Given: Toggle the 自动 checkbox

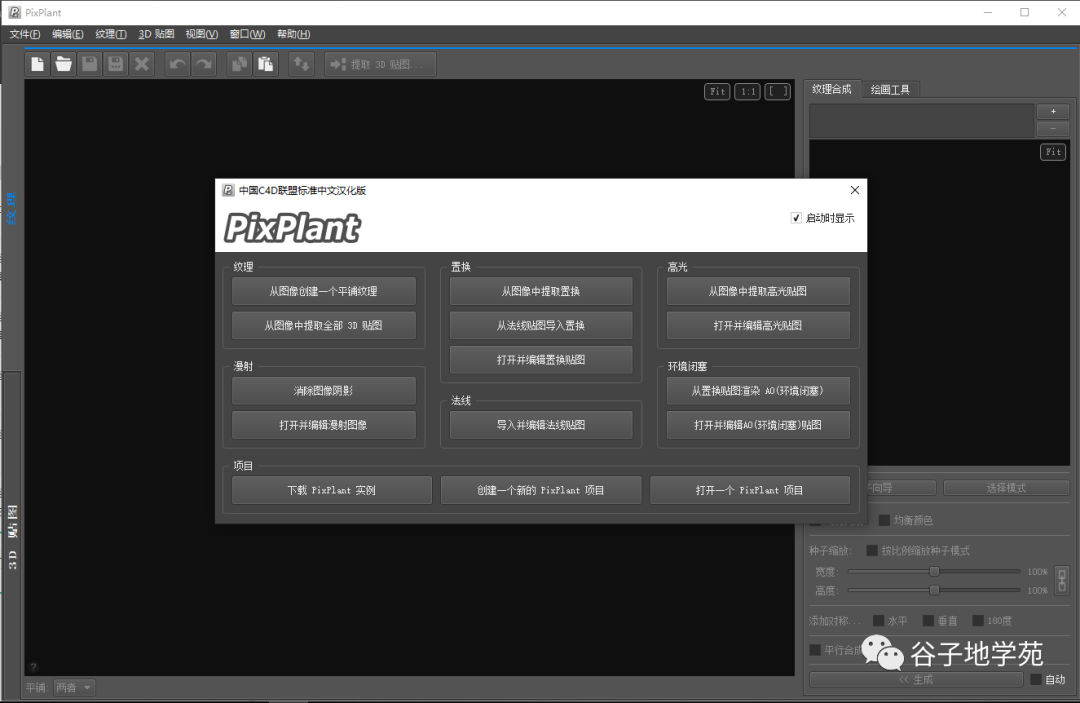Looking at the screenshot, I should pyautogui.click(x=1035, y=679).
